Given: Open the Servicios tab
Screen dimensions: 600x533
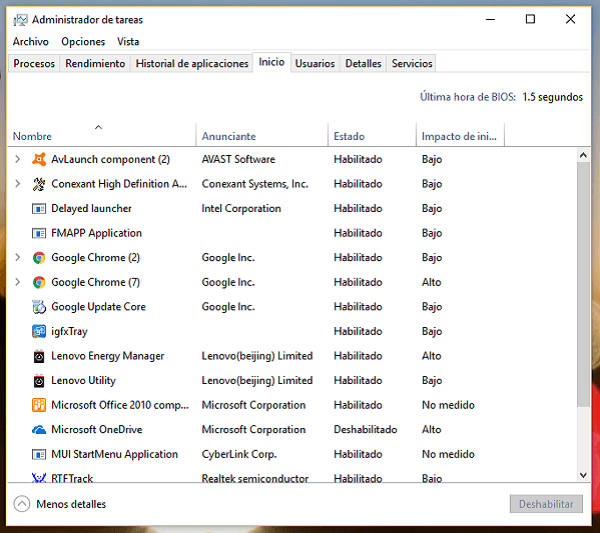Looking at the screenshot, I should (412, 63).
